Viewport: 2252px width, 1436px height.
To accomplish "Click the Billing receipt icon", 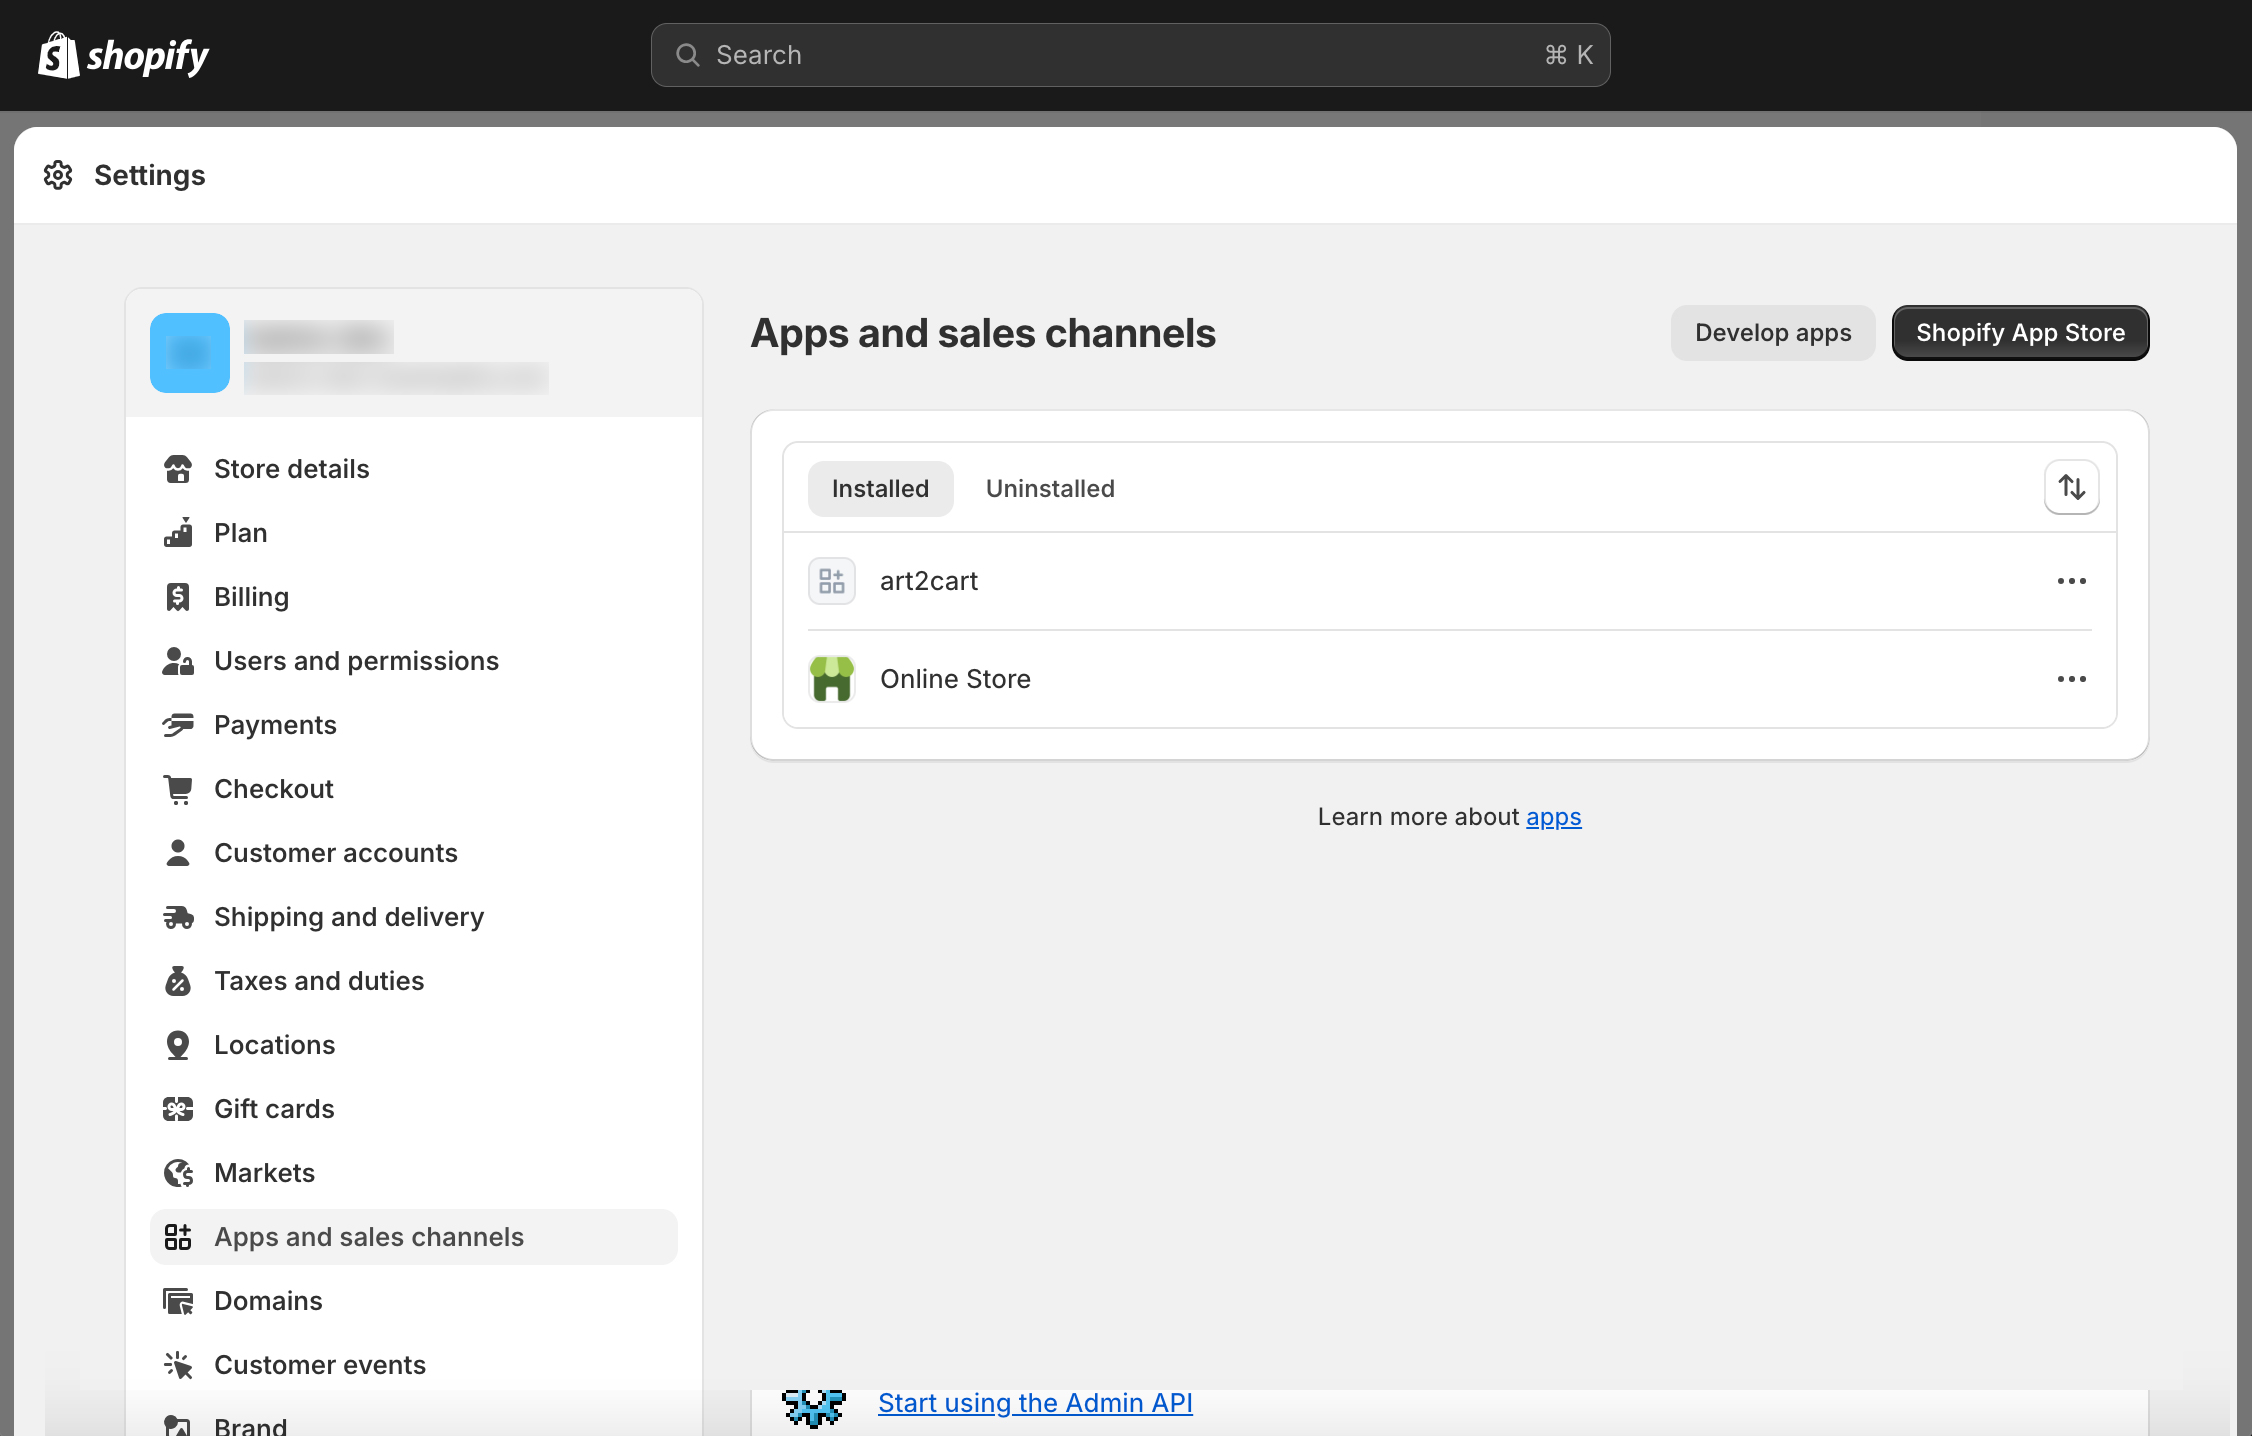I will pos(178,597).
